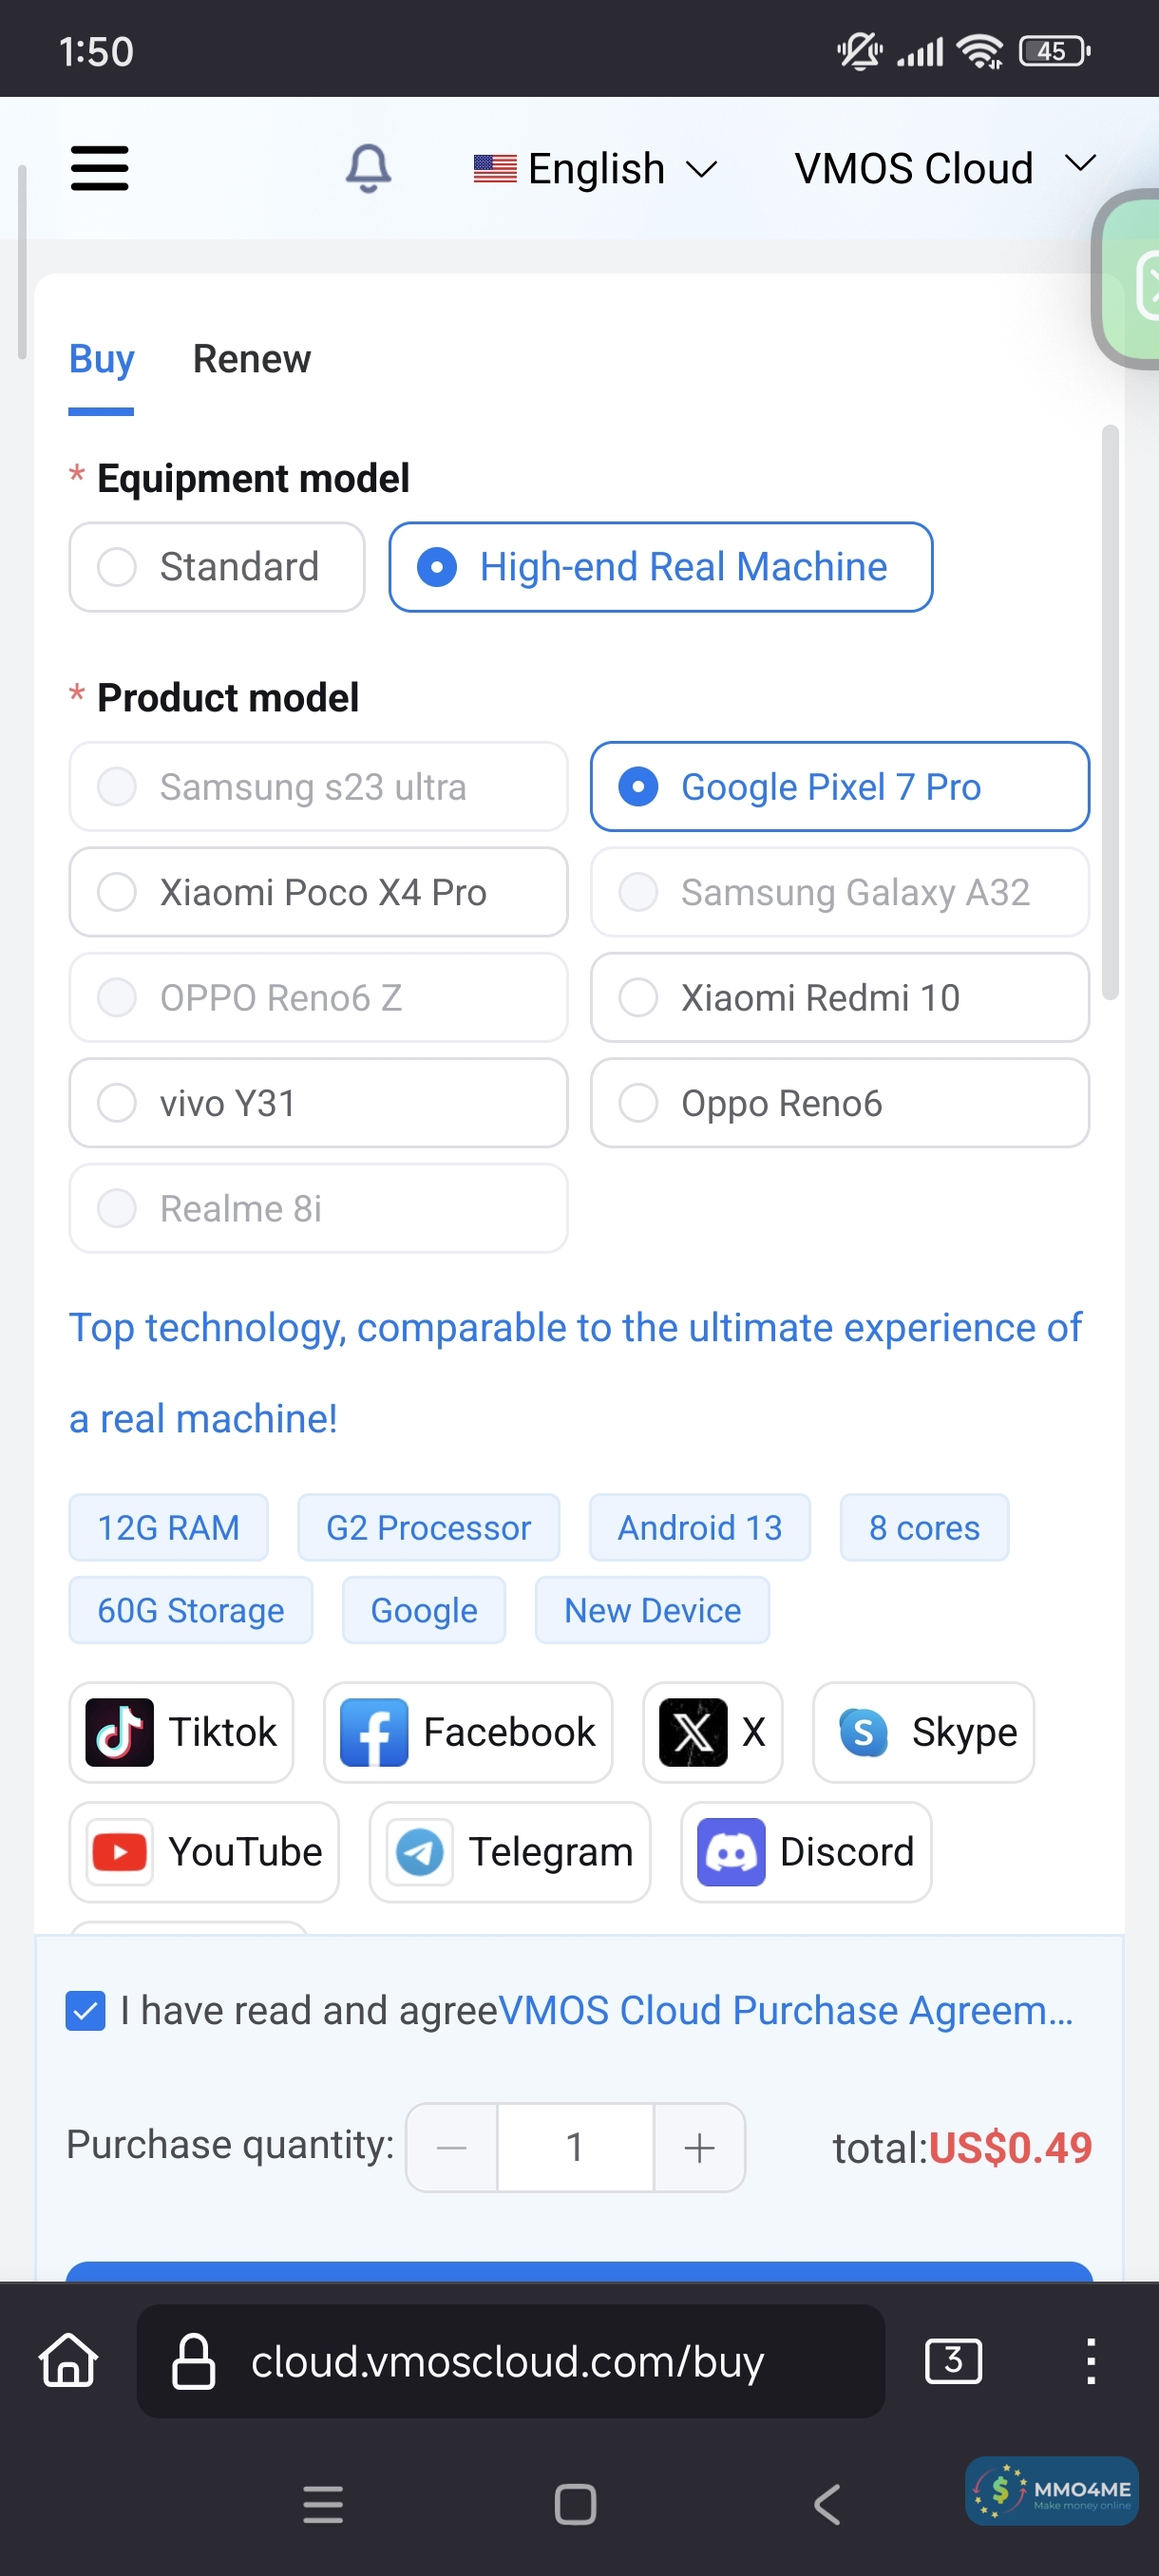
Task: Expand the English language dropdown
Action: 596,169
